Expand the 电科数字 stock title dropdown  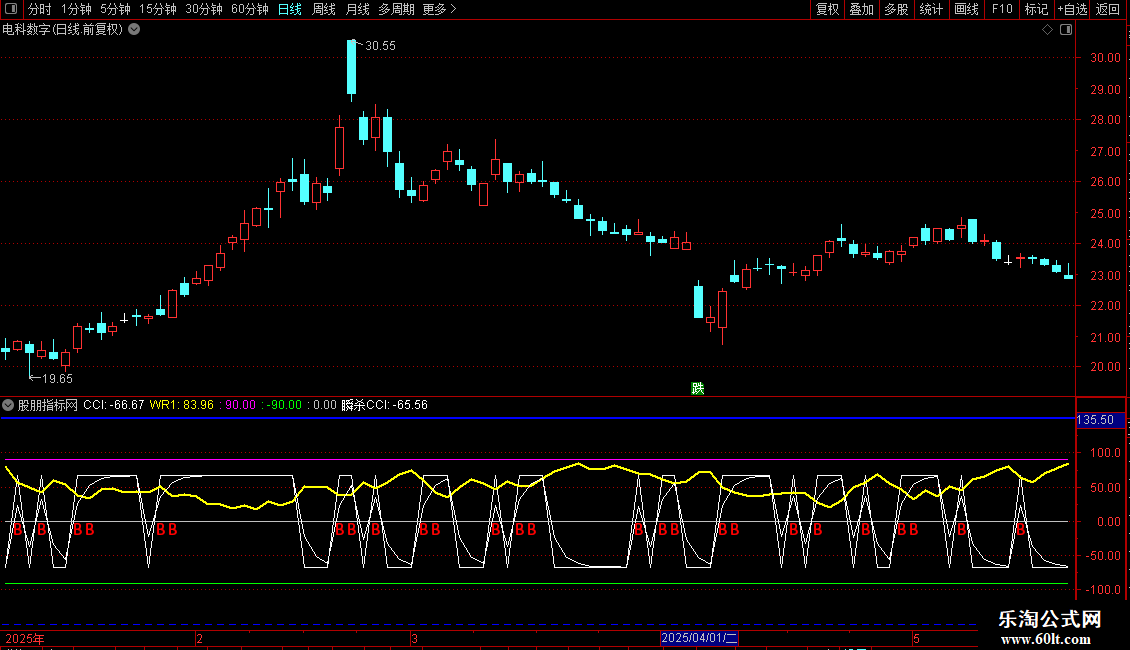134,29
